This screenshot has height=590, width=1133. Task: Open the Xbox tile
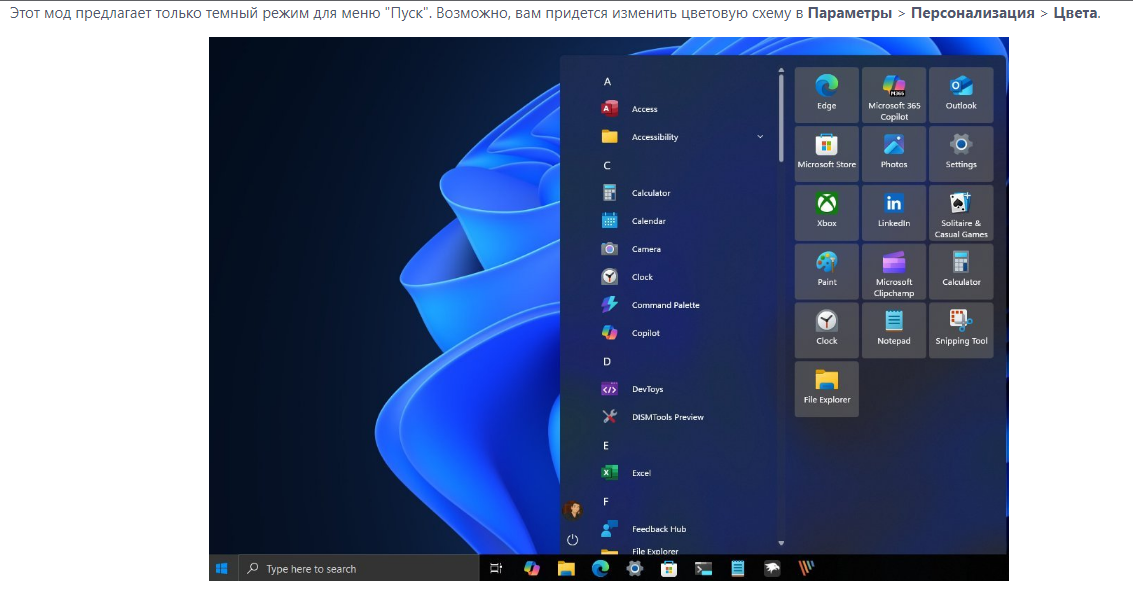(826, 212)
